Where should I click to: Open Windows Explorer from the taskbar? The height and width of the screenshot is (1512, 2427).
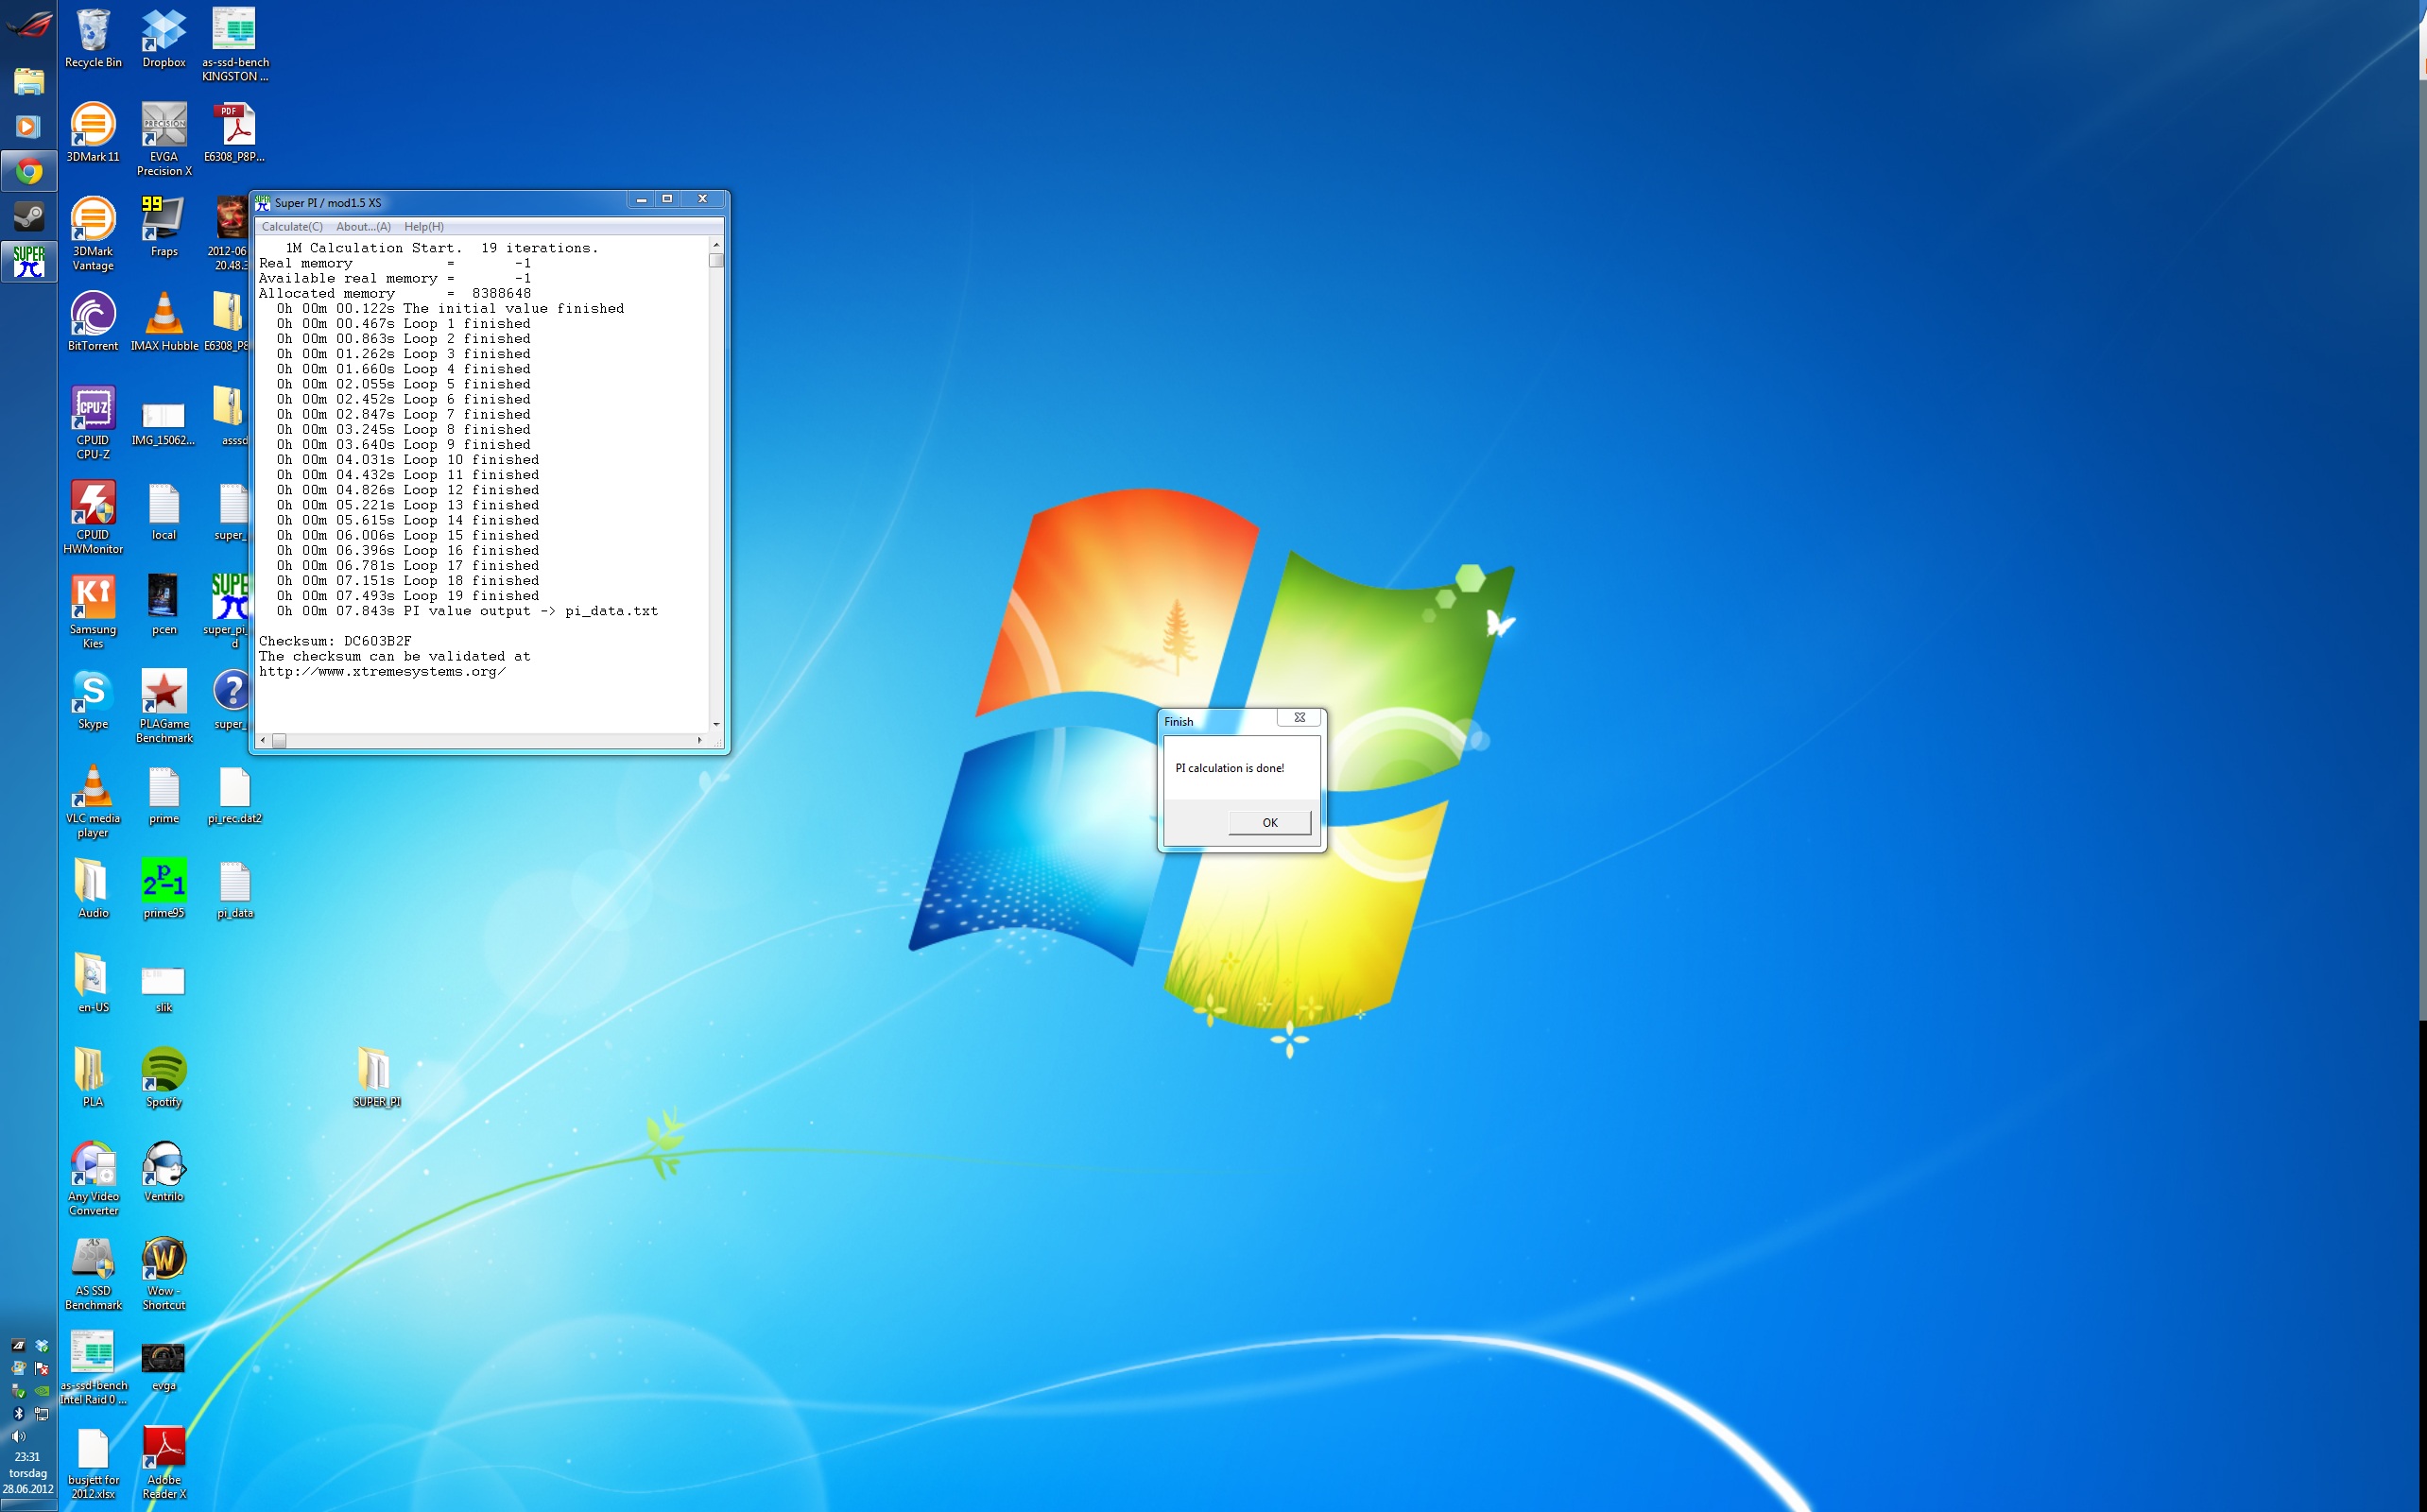[x=29, y=82]
